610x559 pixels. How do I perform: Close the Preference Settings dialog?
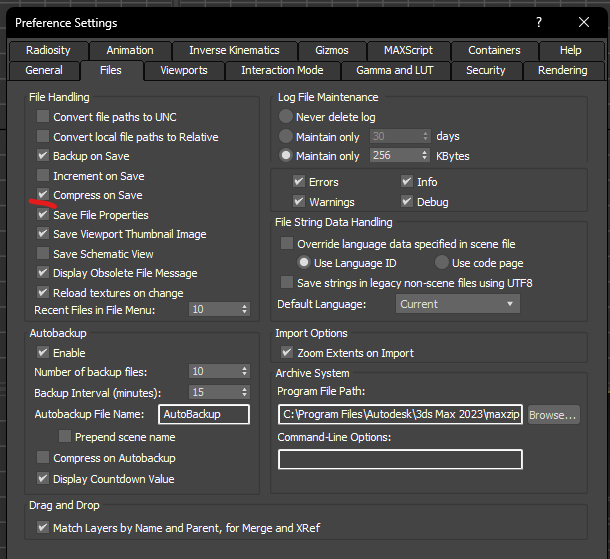pos(585,22)
